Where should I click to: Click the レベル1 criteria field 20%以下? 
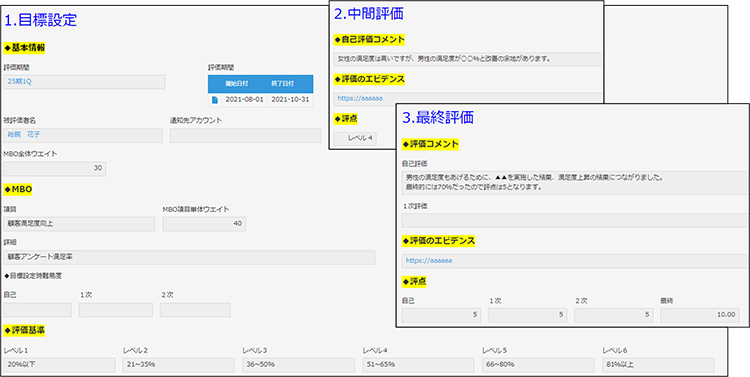[59, 365]
